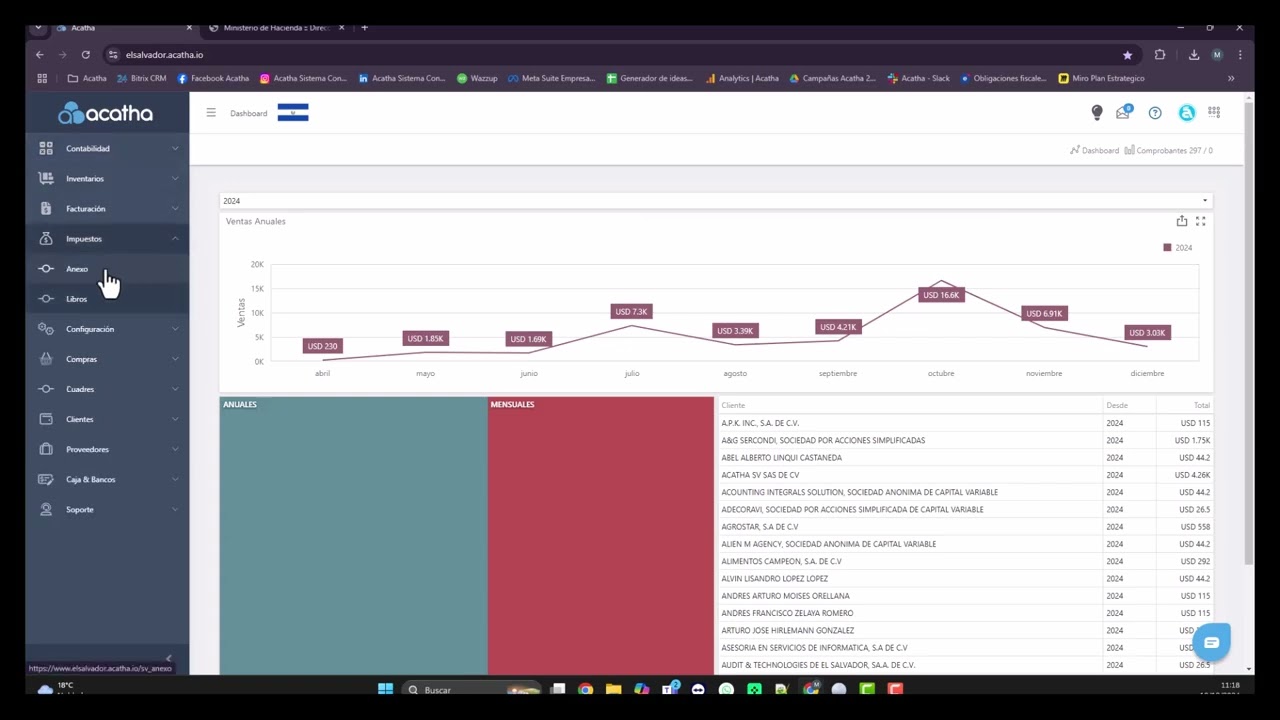The width and height of the screenshot is (1280, 720).
Task: Click the Acatha logo in sidebar
Action: (x=106, y=113)
